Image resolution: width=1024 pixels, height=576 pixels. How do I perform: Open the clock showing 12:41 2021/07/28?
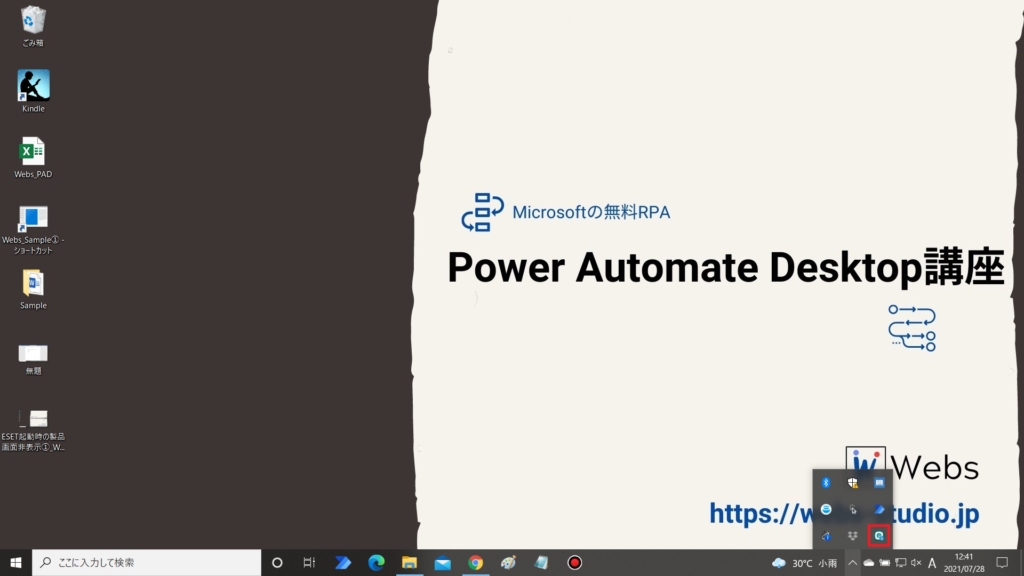coord(964,563)
